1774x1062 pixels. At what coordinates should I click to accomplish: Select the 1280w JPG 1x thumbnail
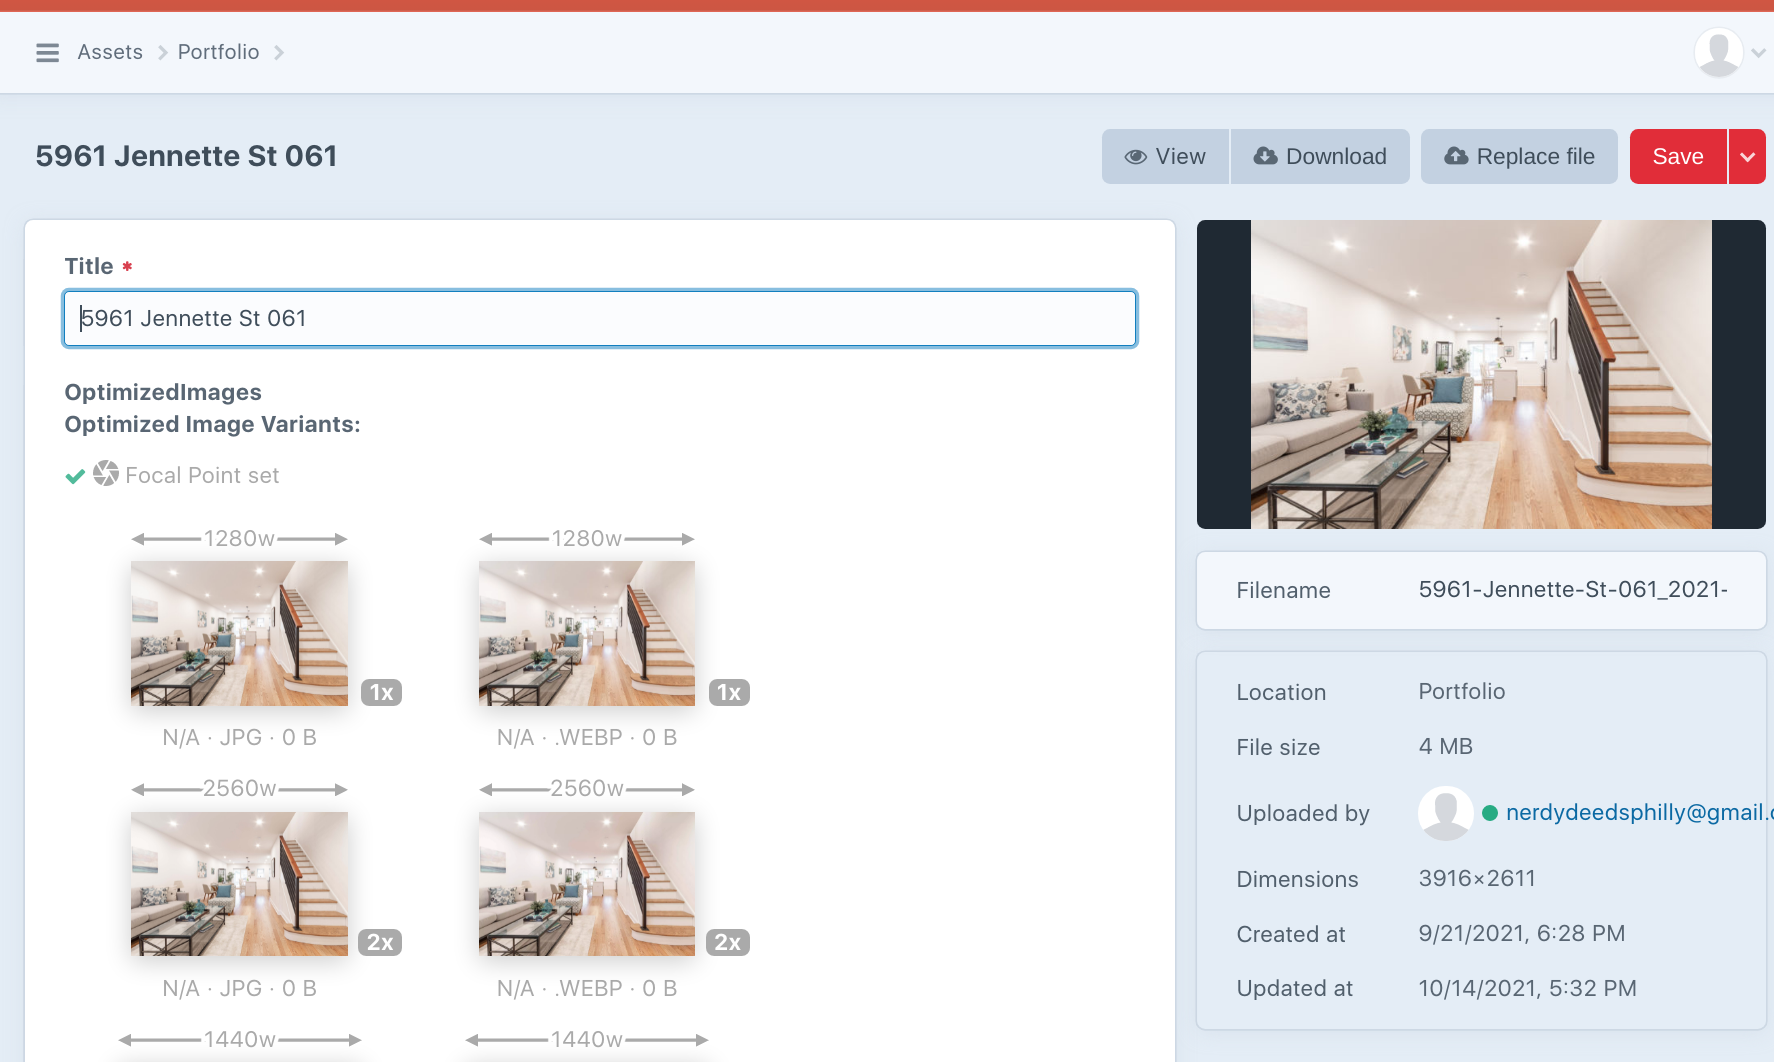pyautogui.click(x=239, y=633)
